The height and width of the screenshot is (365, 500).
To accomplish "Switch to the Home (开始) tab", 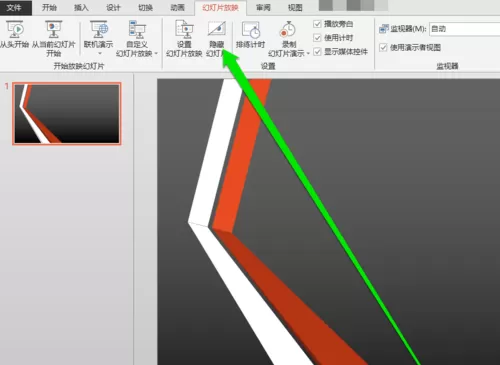I will tap(49, 8).
